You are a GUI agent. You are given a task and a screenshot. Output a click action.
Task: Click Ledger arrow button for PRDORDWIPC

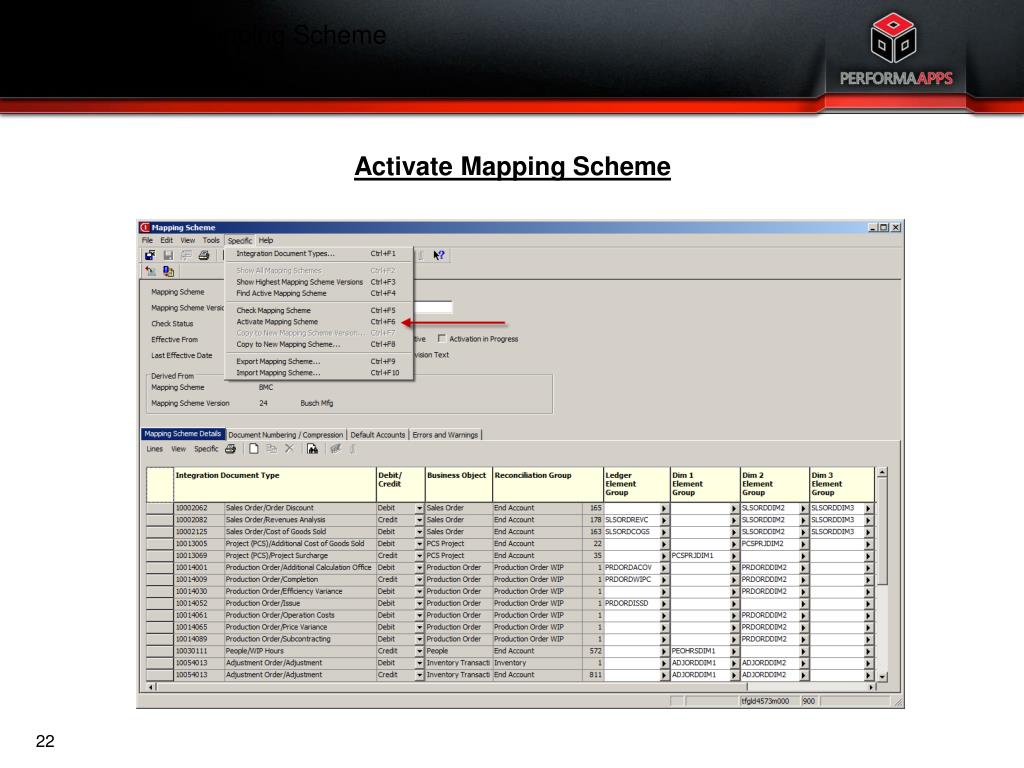point(664,581)
